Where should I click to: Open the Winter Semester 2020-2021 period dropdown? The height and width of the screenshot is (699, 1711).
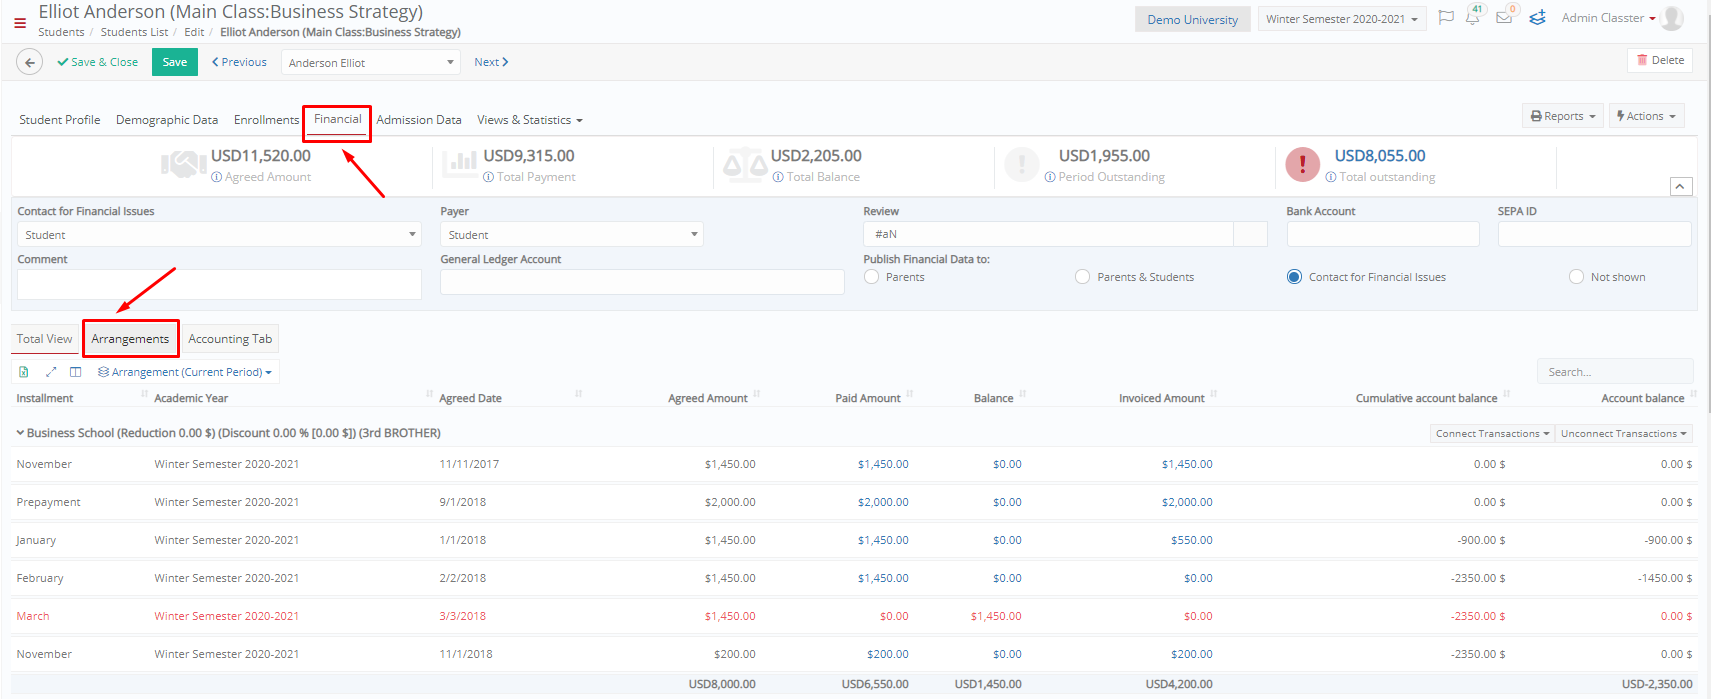(1341, 19)
